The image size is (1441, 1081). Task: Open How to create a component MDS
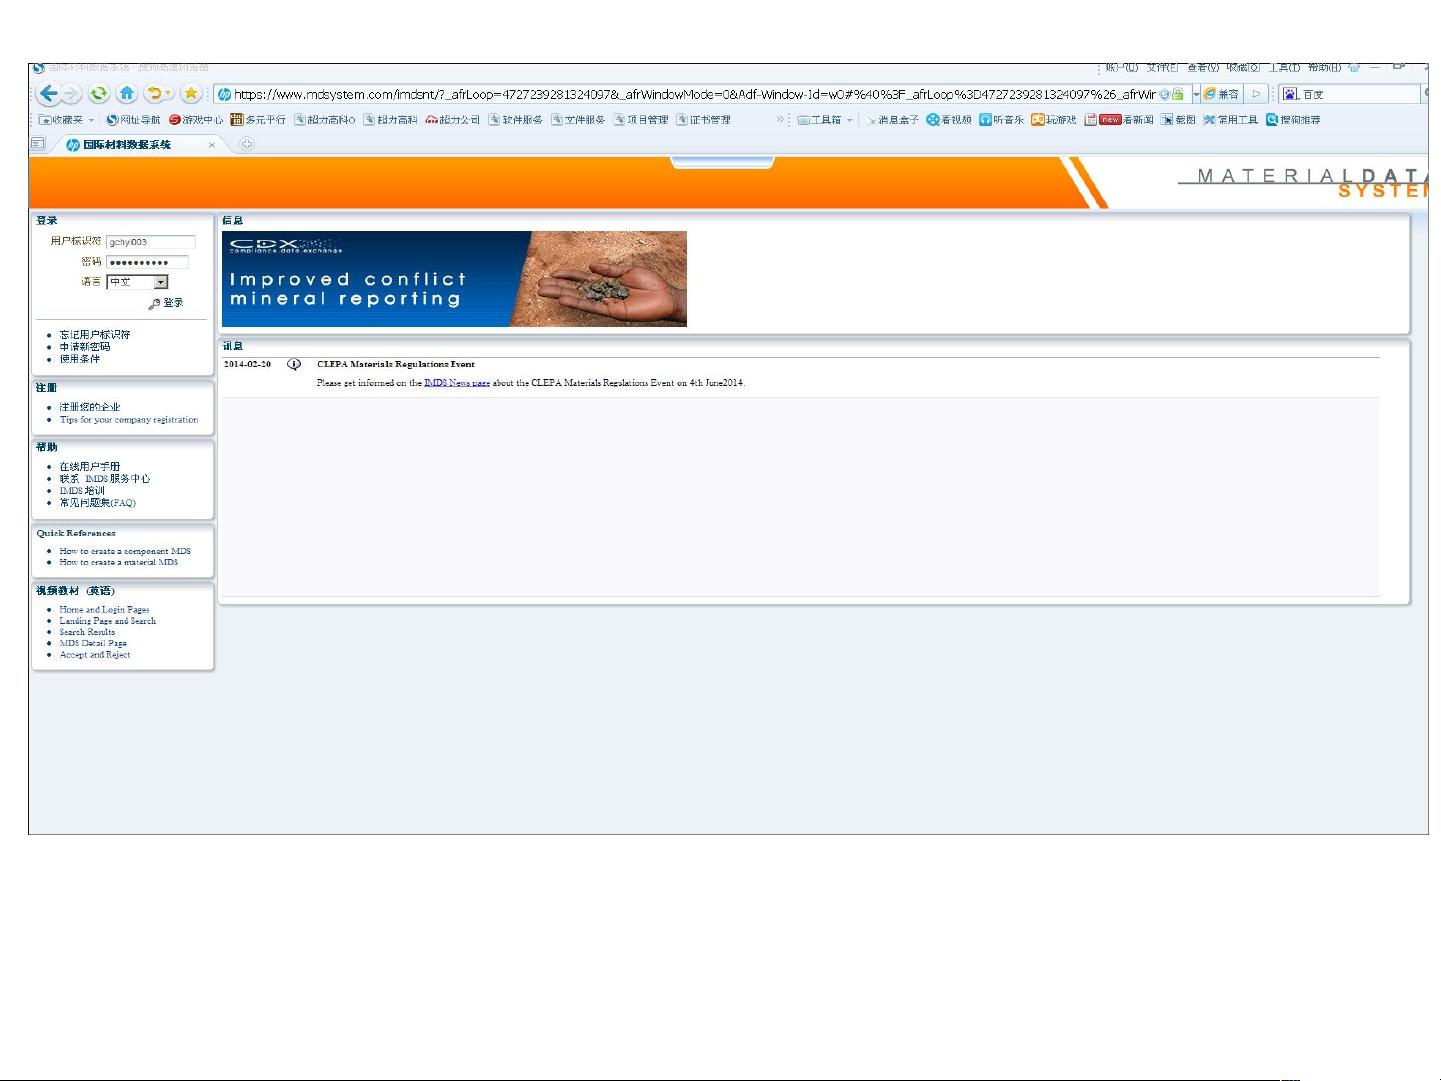(x=125, y=551)
